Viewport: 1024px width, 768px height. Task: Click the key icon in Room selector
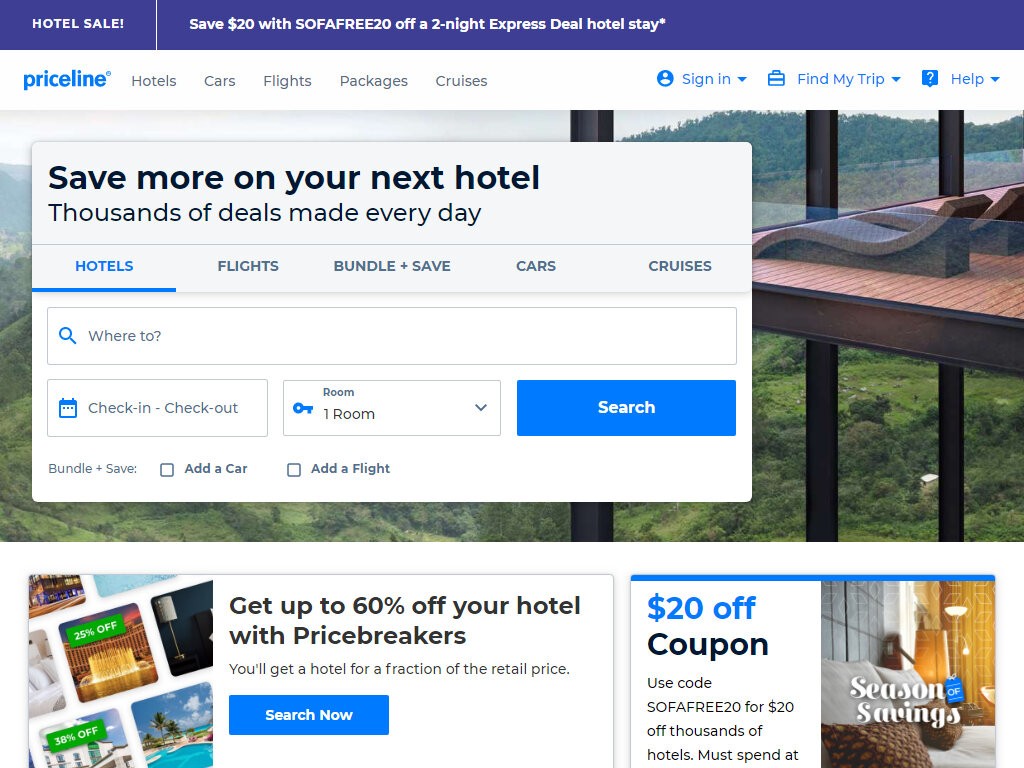[x=303, y=408]
